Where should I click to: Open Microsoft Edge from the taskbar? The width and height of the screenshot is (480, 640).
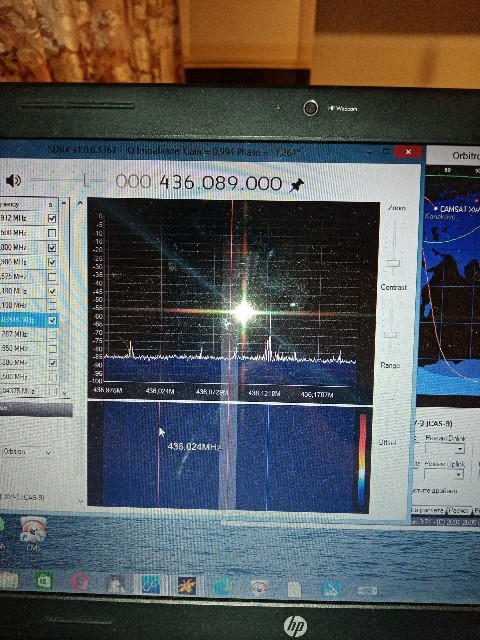coord(222,587)
